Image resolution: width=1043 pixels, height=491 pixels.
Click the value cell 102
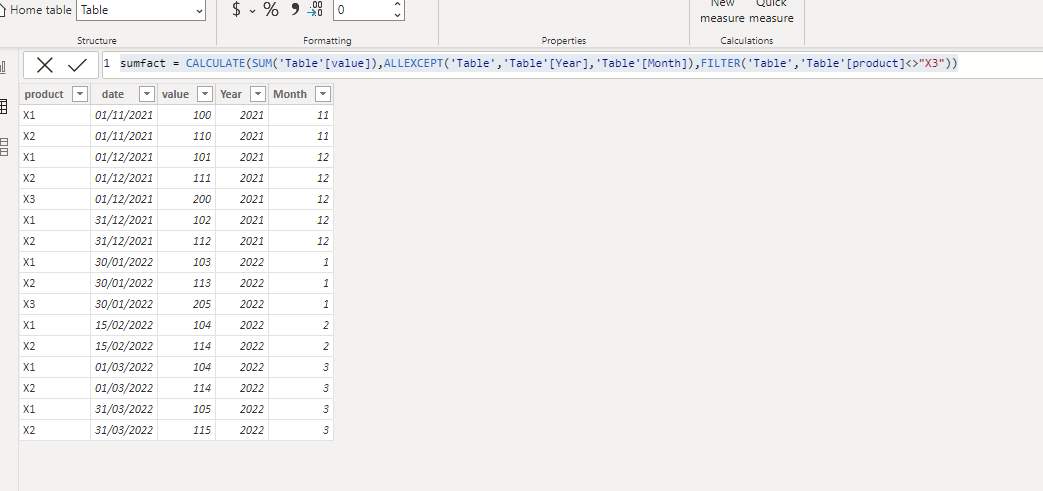[x=186, y=220]
